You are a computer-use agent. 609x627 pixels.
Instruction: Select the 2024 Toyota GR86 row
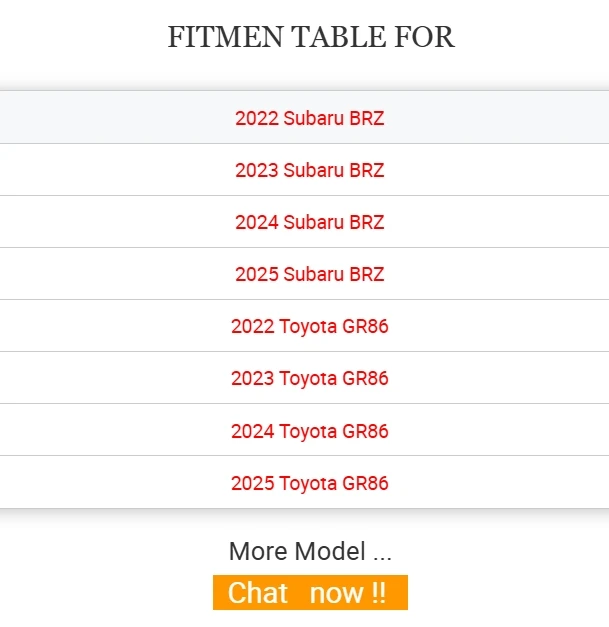(x=304, y=430)
